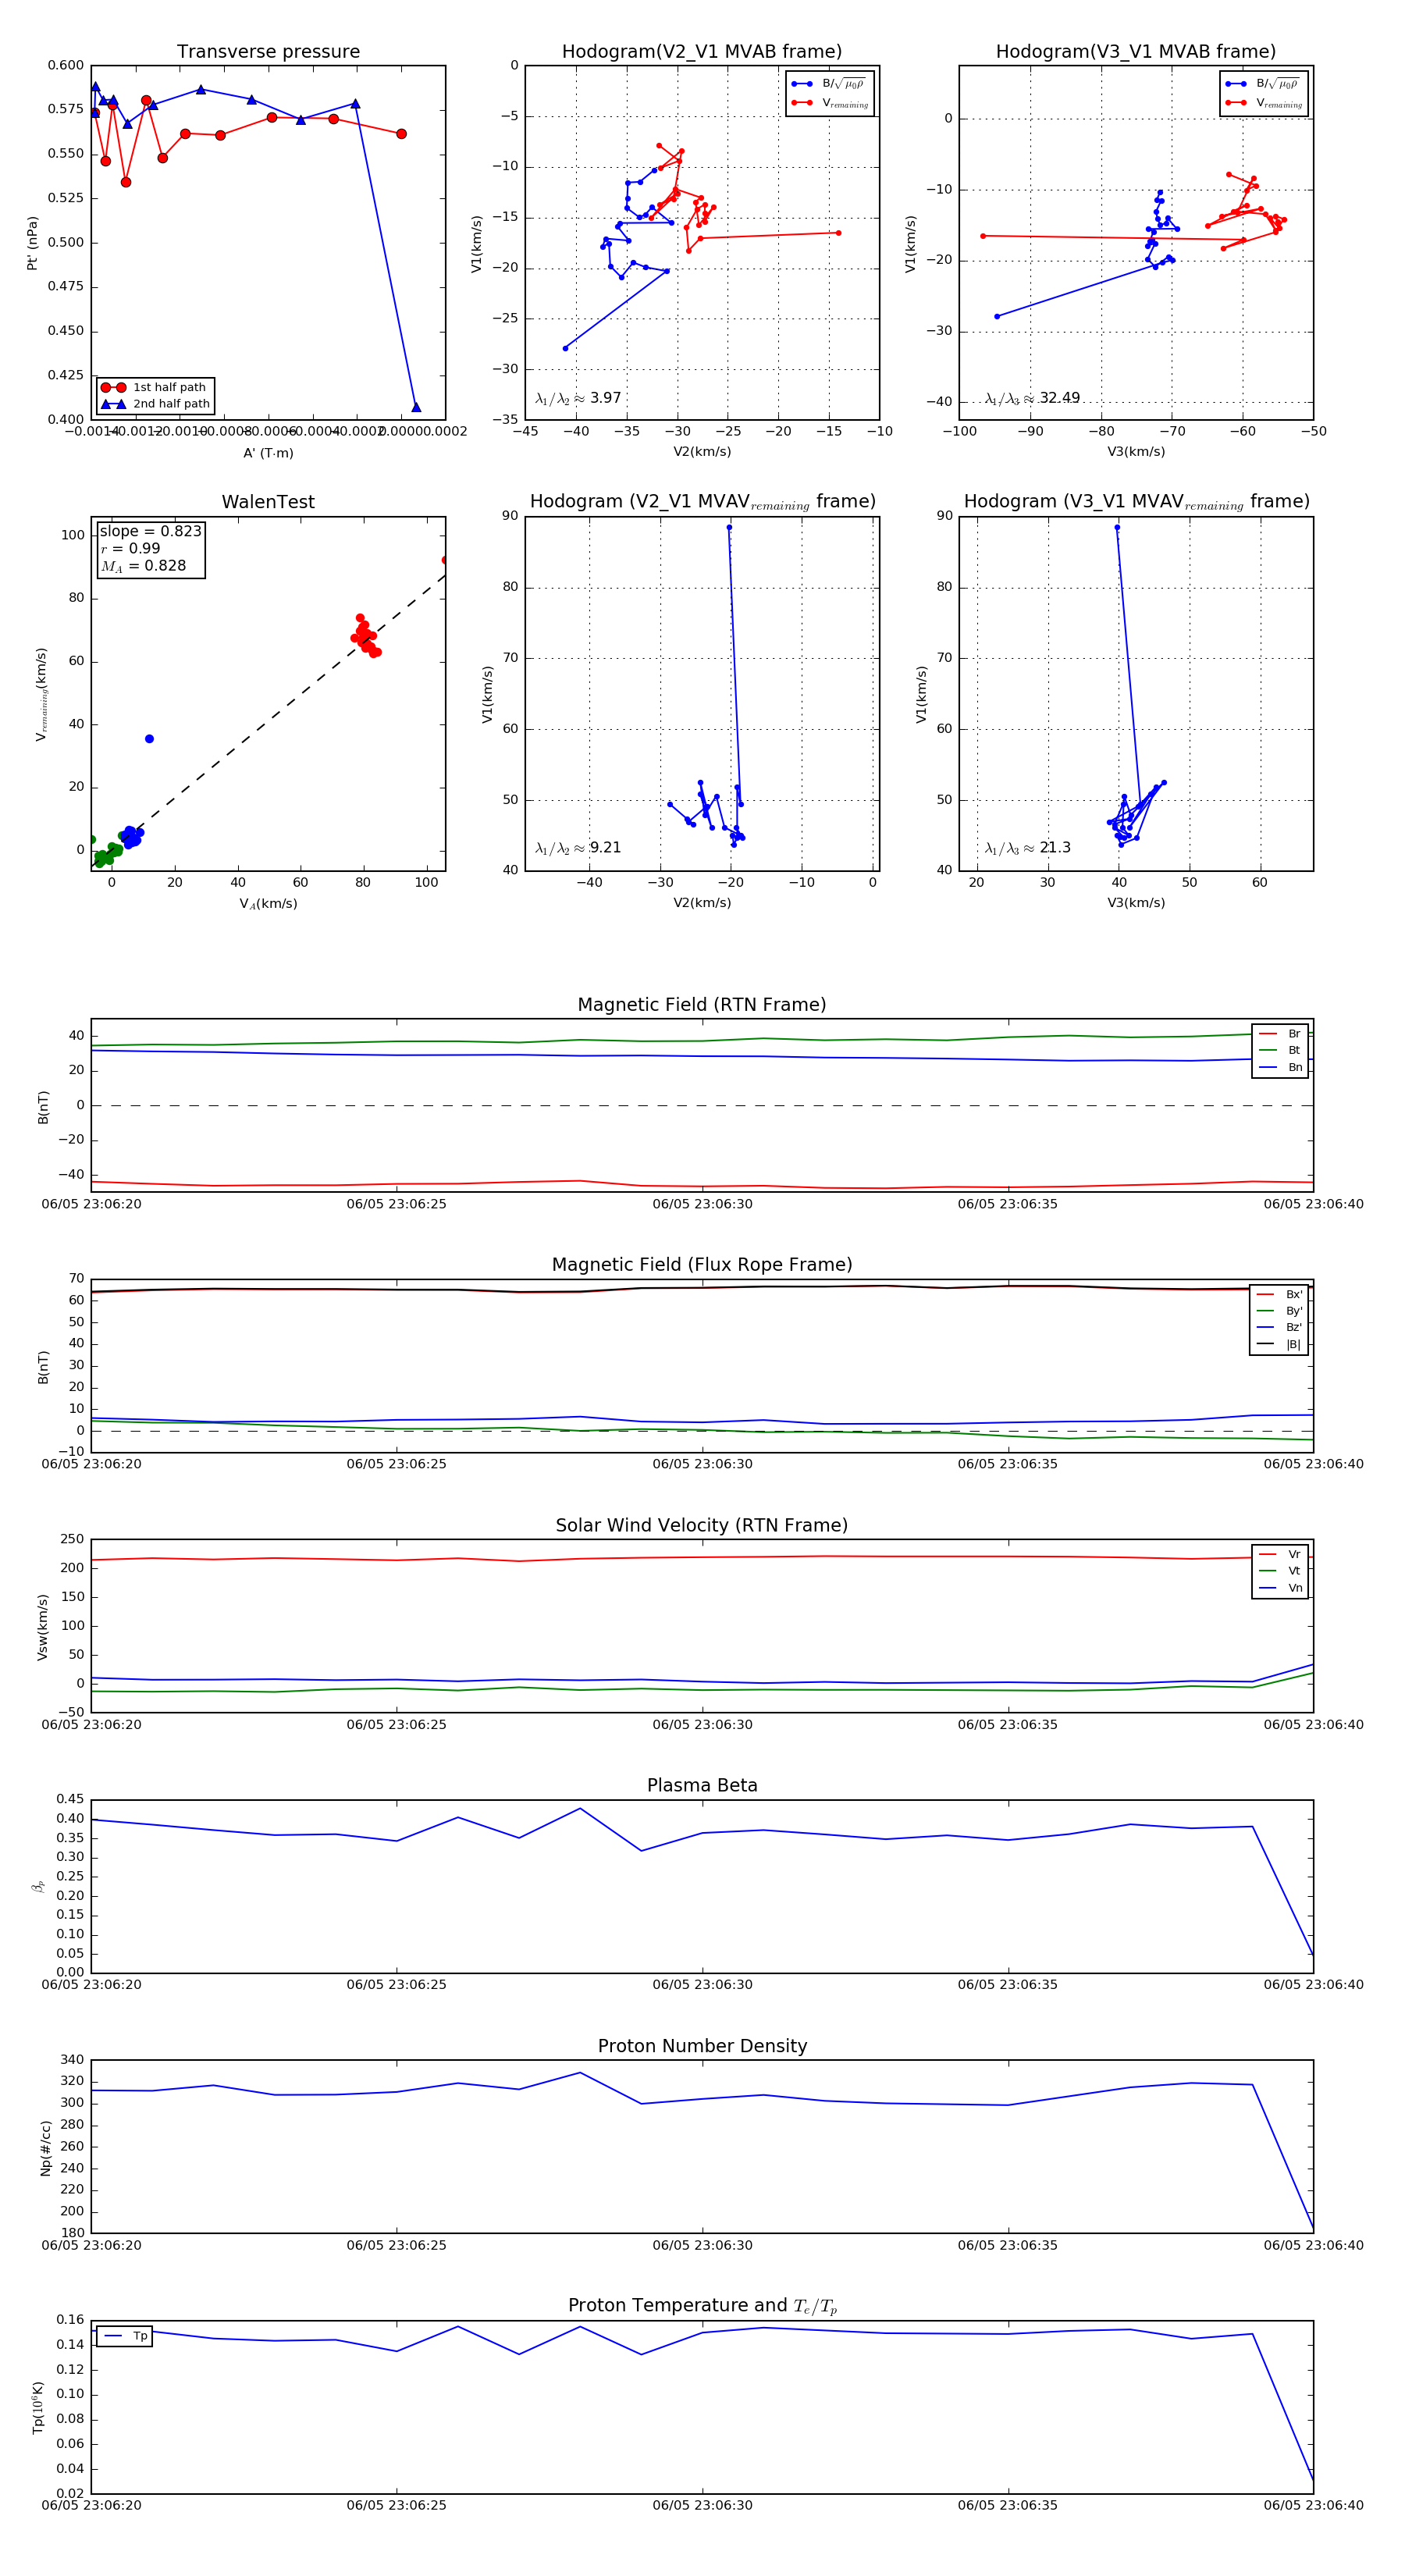The width and height of the screenshot is (1405, 2576).
Task: Click the 'Magnetic Field (RTN Frame)' title
Action: pyautogui.click(x=702, y=1005)
